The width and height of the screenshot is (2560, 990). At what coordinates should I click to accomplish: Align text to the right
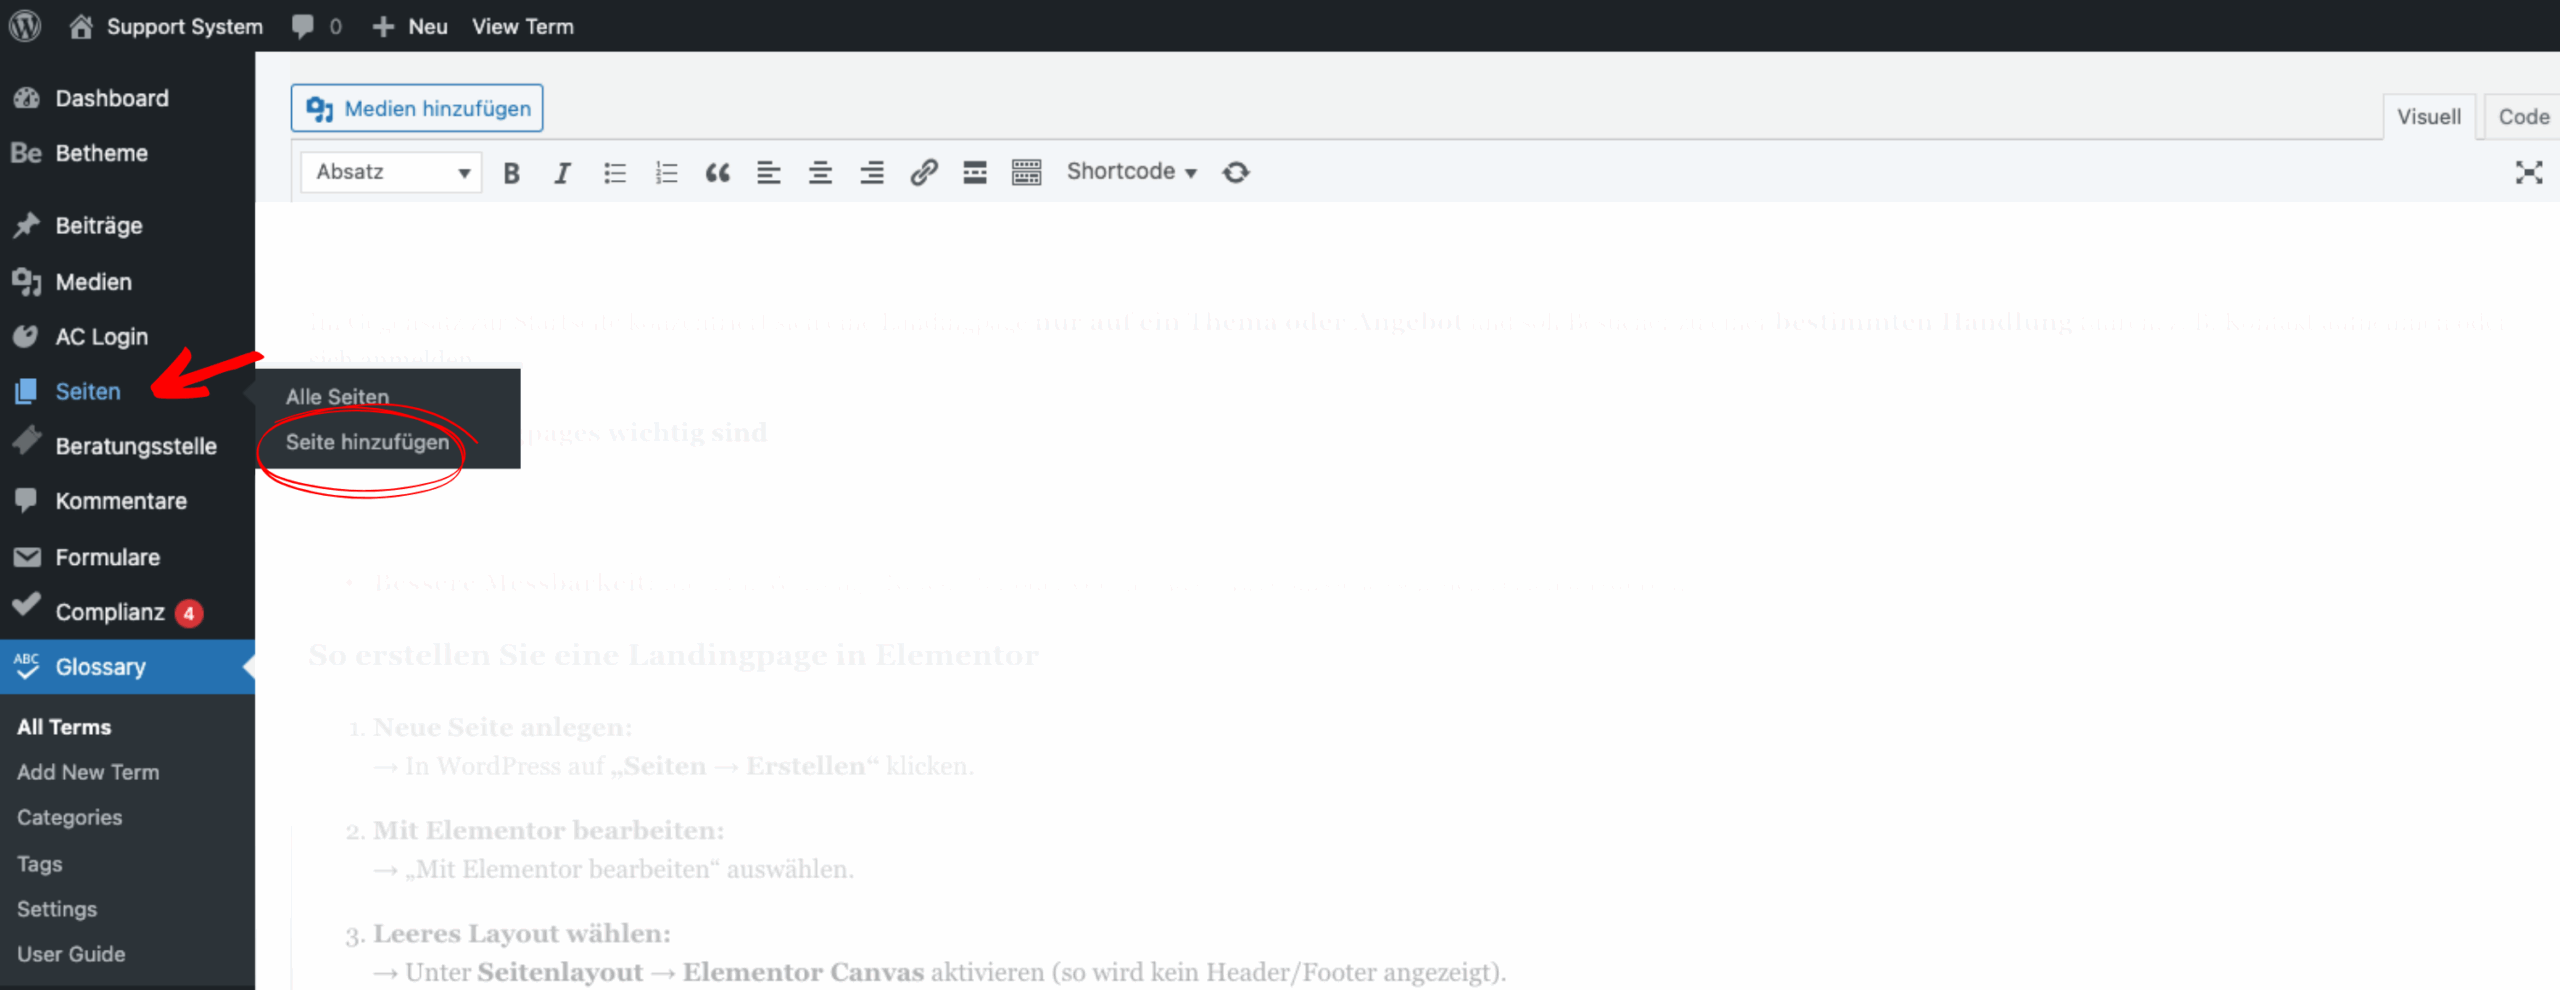[871, 171]
